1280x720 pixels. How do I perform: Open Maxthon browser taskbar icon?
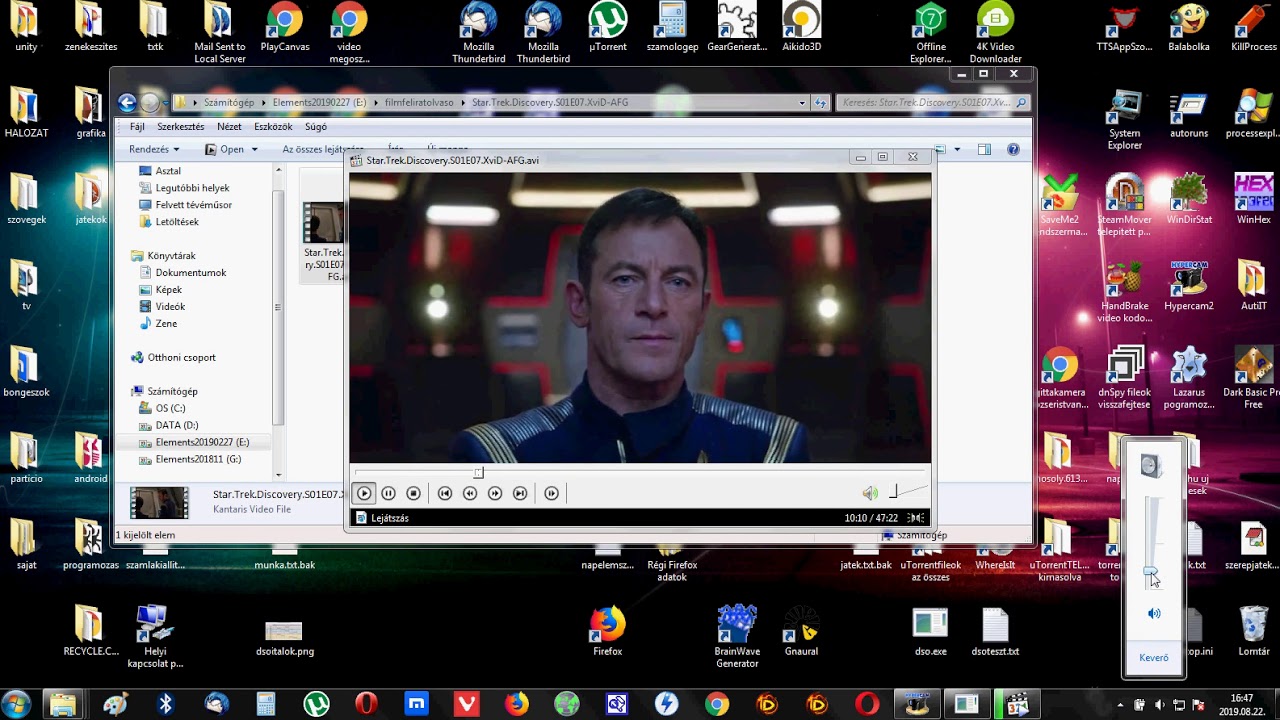[416, 704]
